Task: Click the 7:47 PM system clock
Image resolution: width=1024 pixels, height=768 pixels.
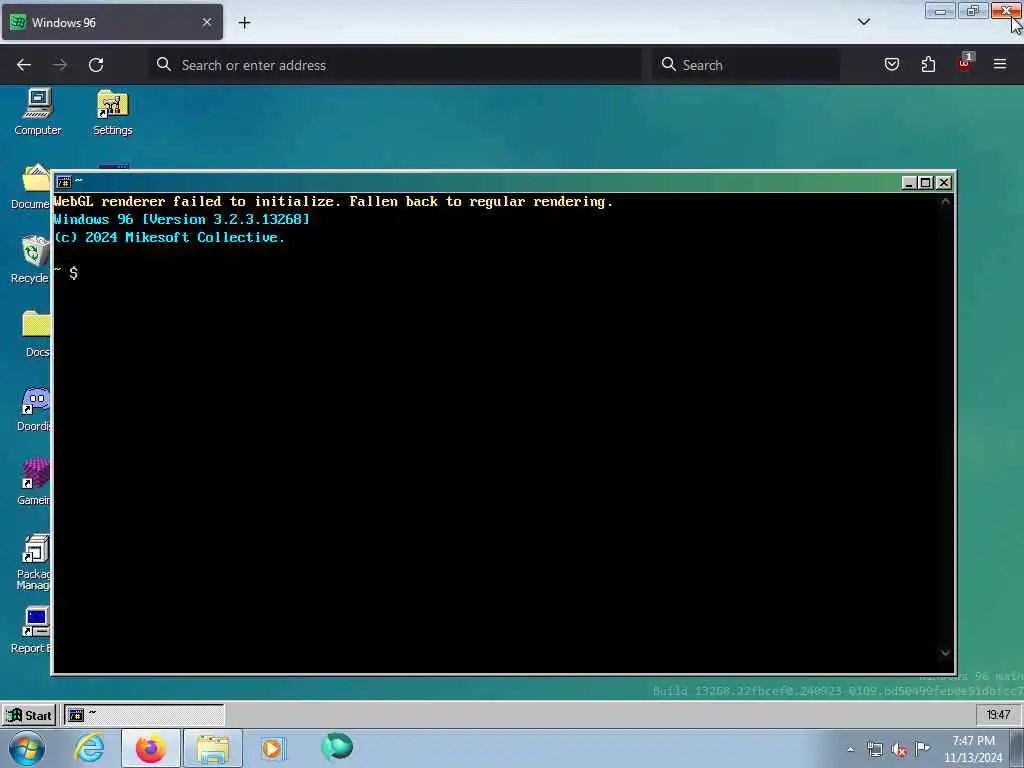Action: point(973,749)
